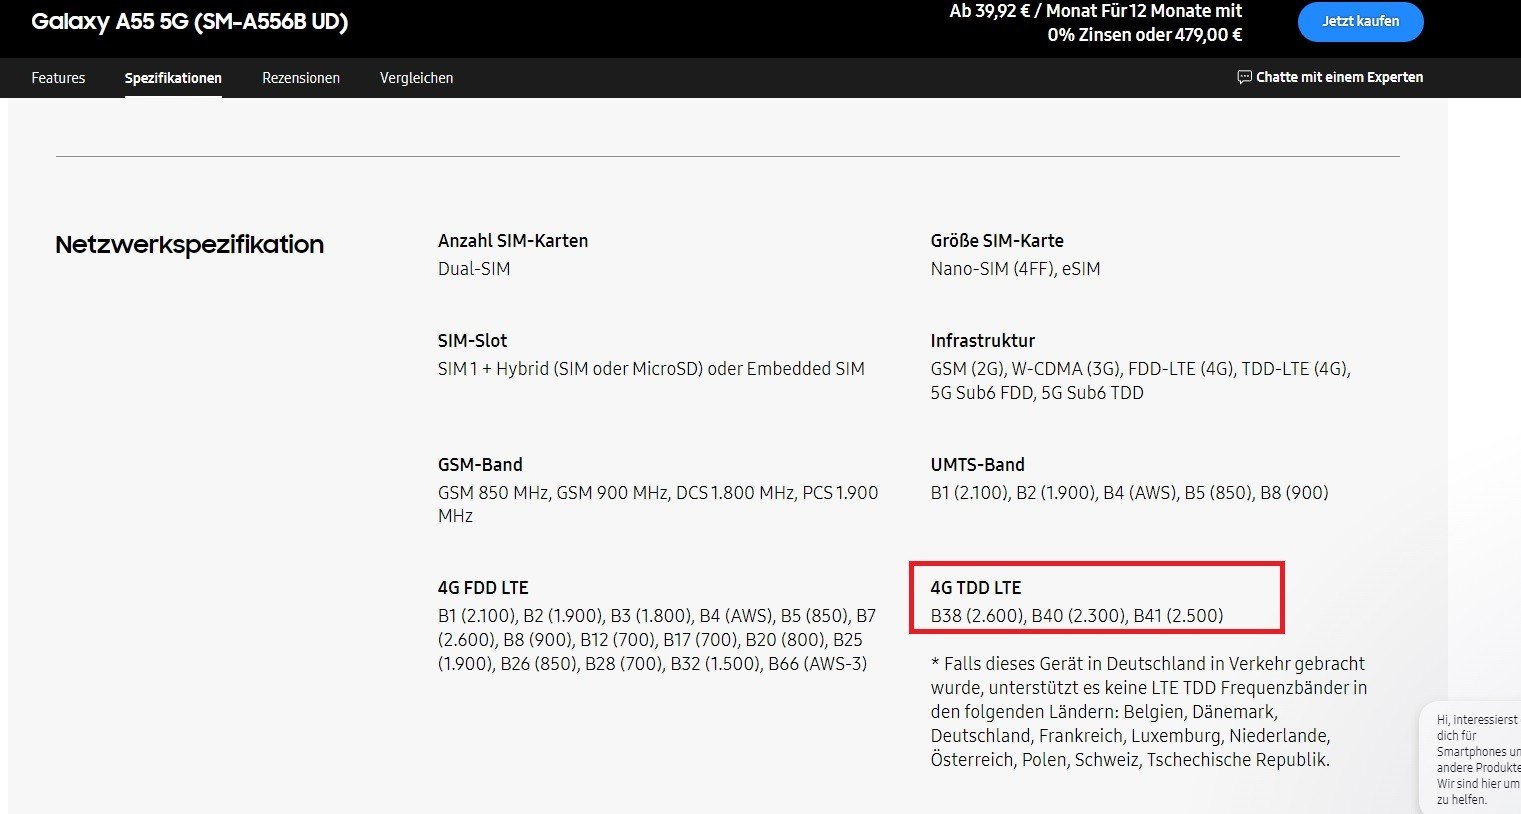This screenshot has height=814, width=1521.
Task: Click the Größe SIM-Karte label
Action: [996, 241]
